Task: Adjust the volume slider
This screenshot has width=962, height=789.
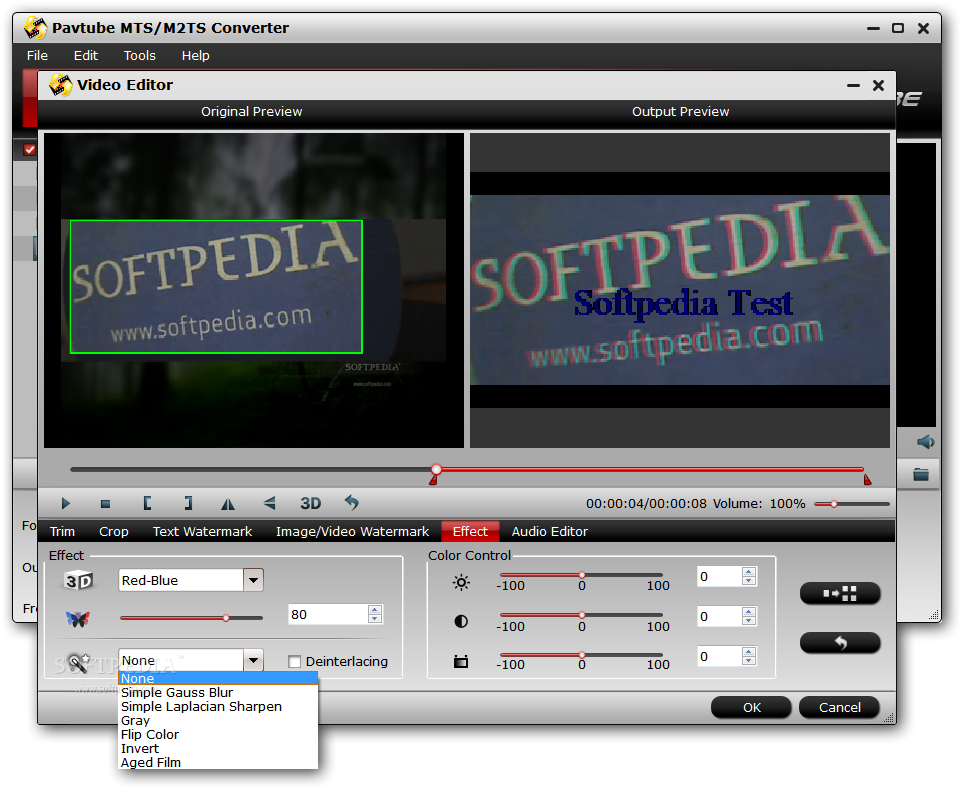Action: [834, 504]
